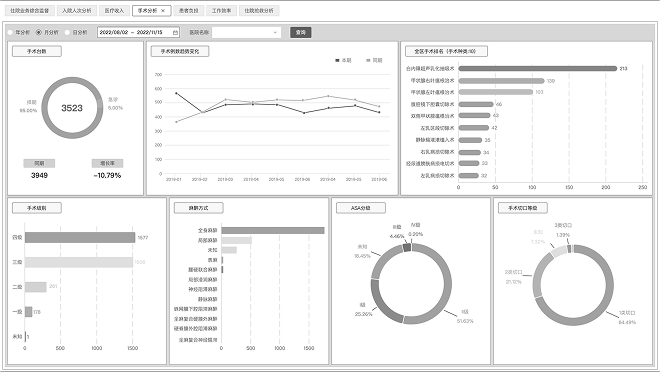Screen dimensions: 660x372
Task: Click the 全区手术排名 panel title button
Action: [446, 51]
